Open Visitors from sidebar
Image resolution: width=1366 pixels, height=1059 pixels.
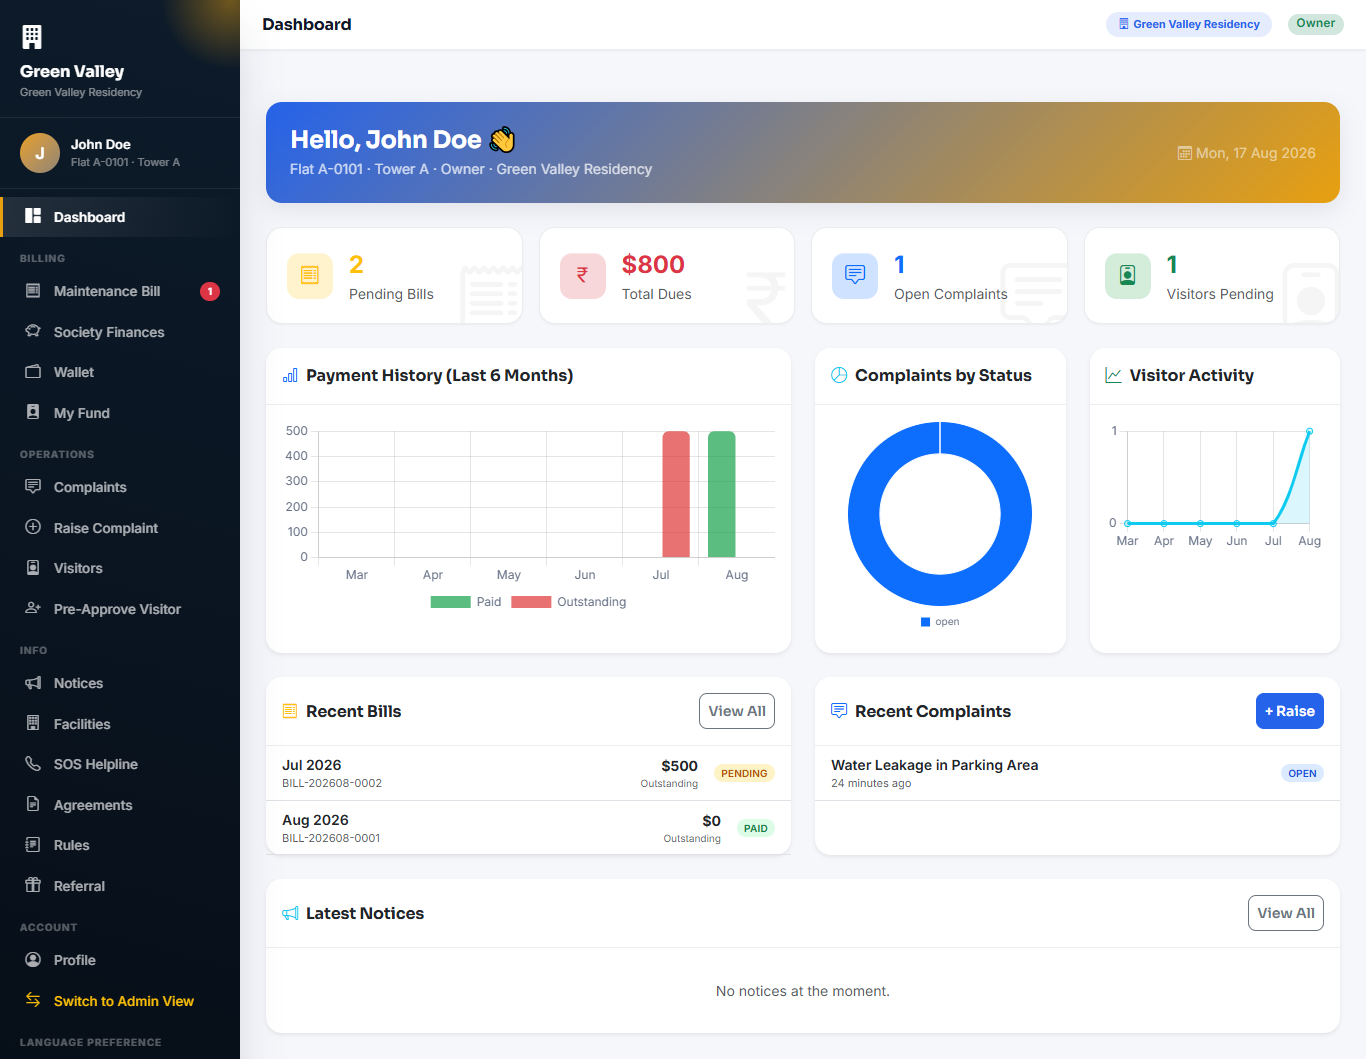click(x=120, y=568)
